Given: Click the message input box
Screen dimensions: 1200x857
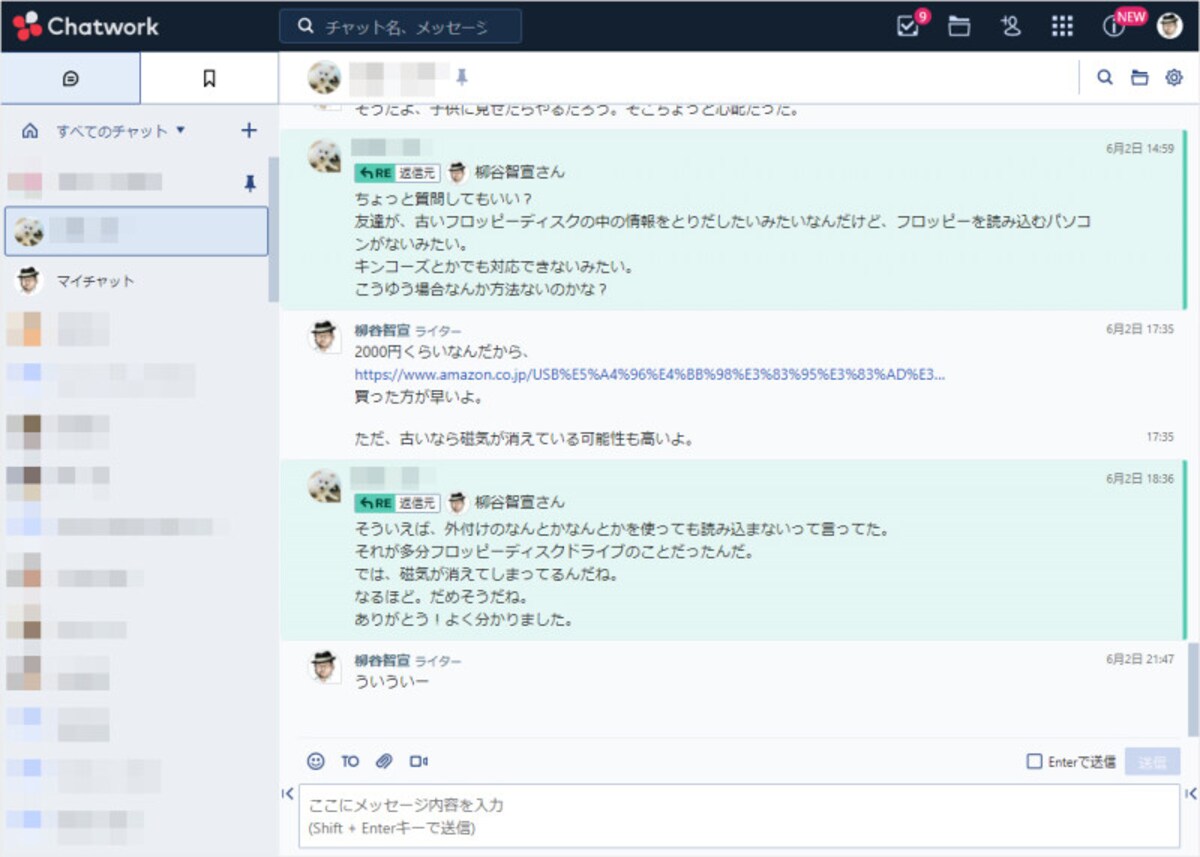Looking at the screenshot, I should point(739,816).
